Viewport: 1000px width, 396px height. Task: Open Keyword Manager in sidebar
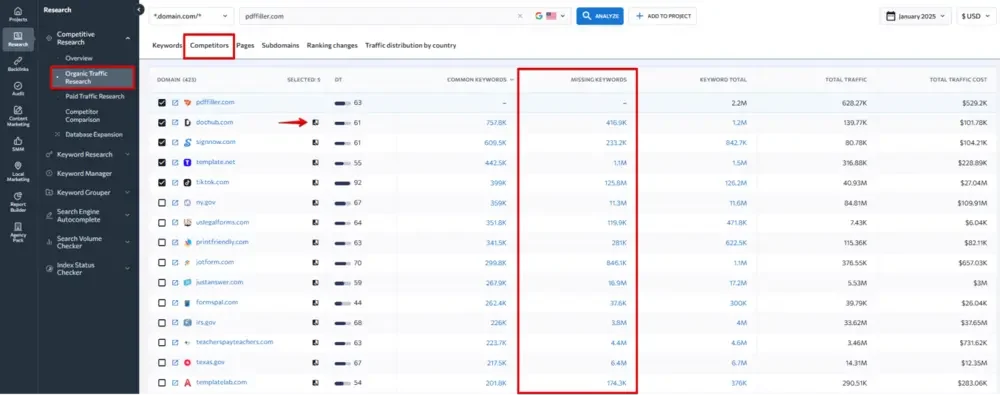pyautogui.click(x=84, y=173)
